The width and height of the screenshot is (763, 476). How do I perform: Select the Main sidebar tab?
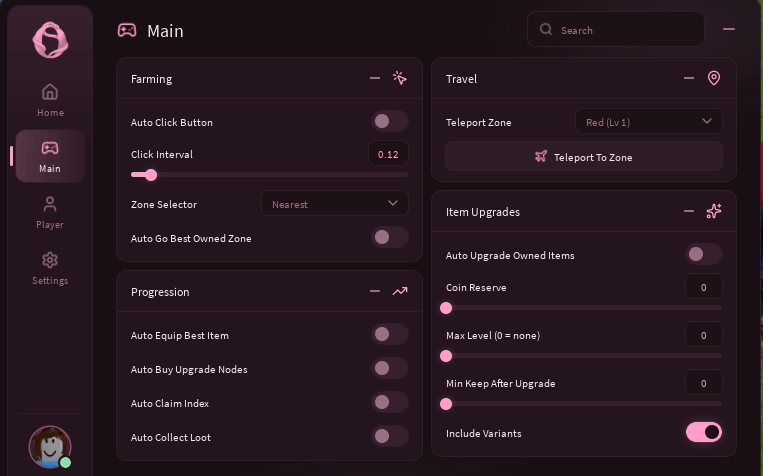click(50, 156)
